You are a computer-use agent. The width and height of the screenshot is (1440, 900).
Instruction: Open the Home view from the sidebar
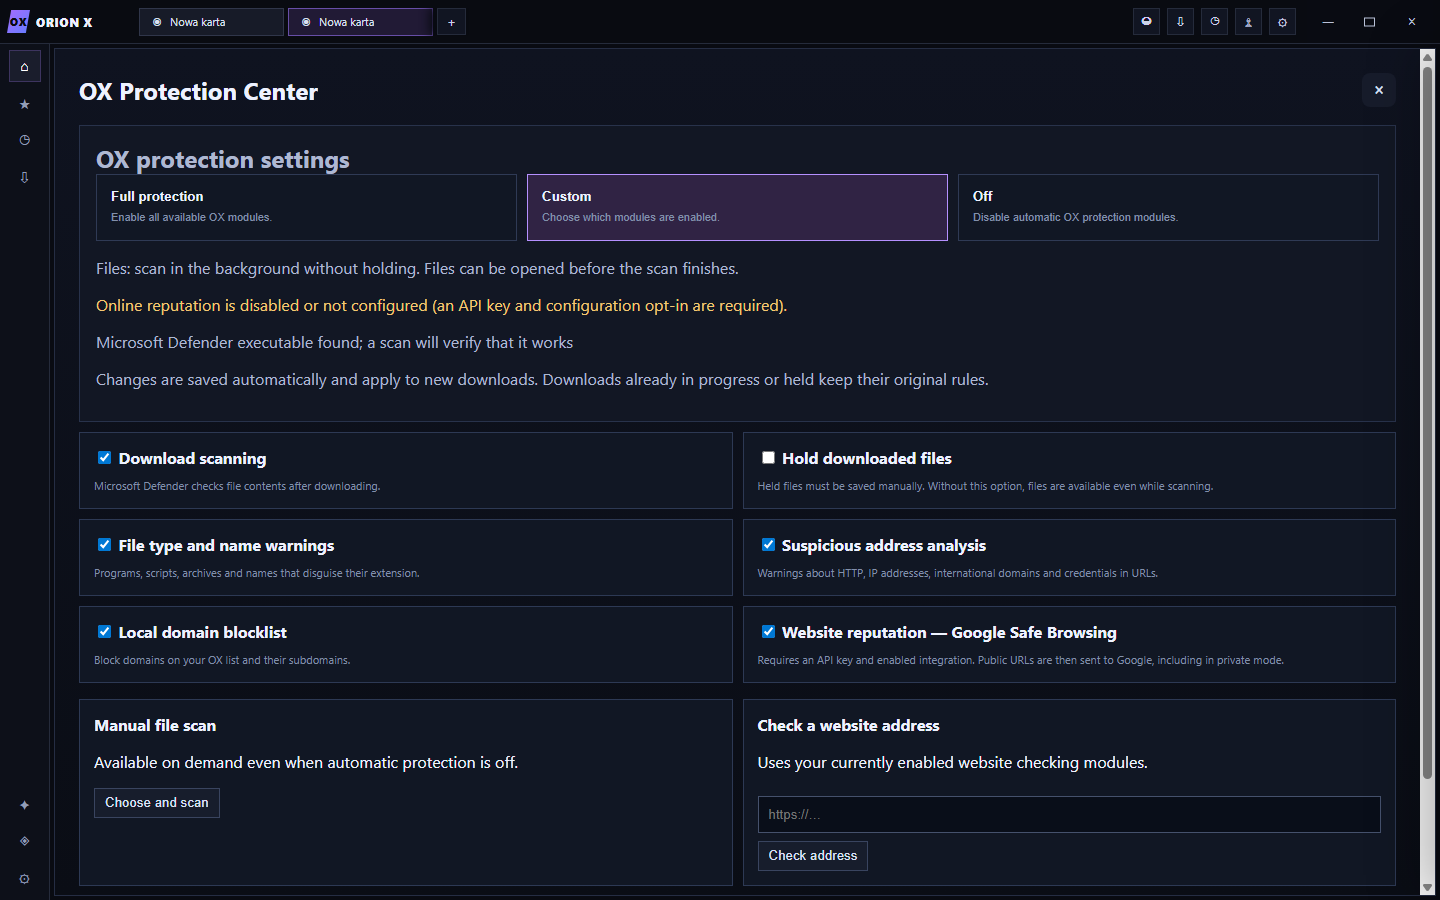25,67
